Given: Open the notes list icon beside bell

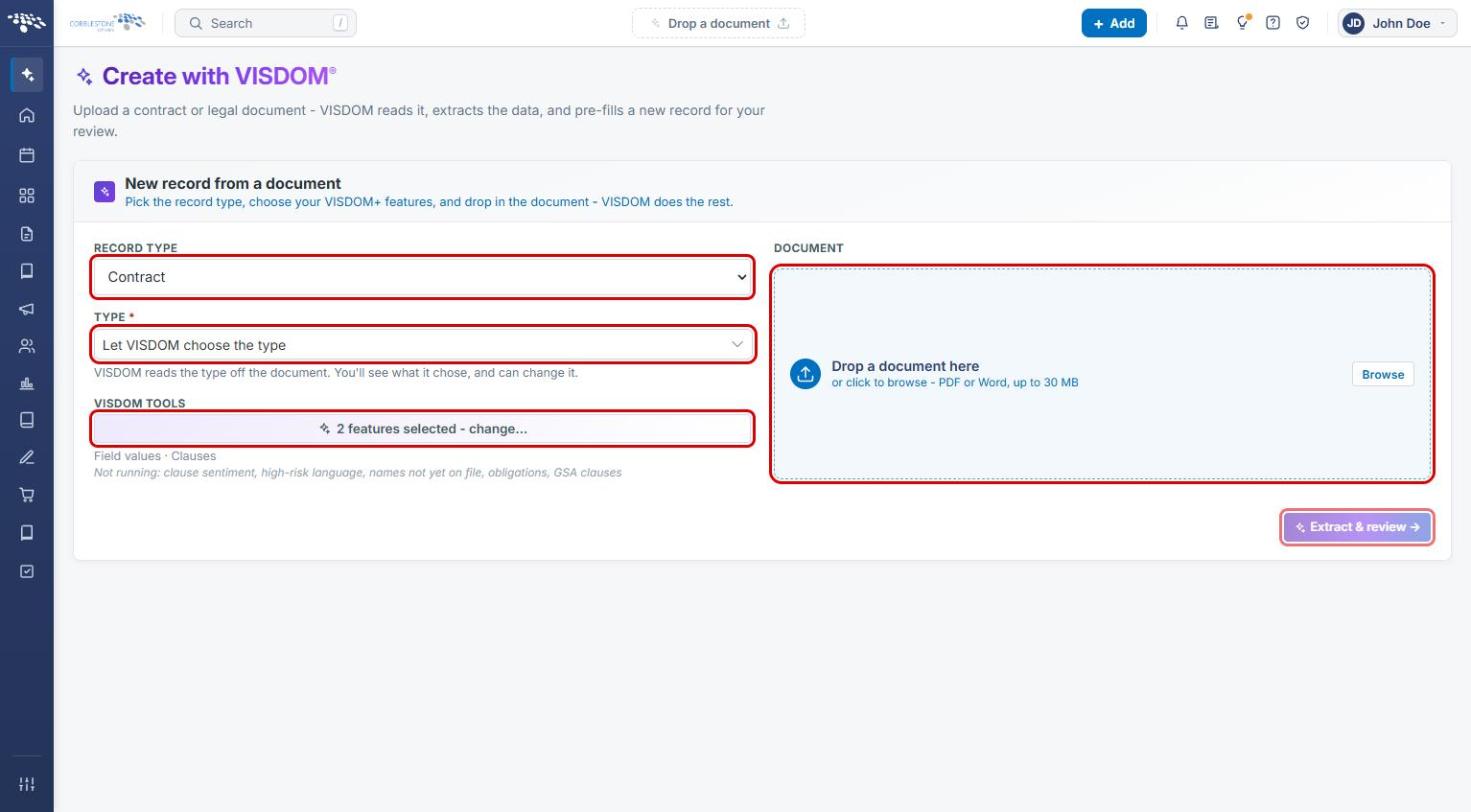Looking at the screenshot, I should click(x=1212, y=23).
